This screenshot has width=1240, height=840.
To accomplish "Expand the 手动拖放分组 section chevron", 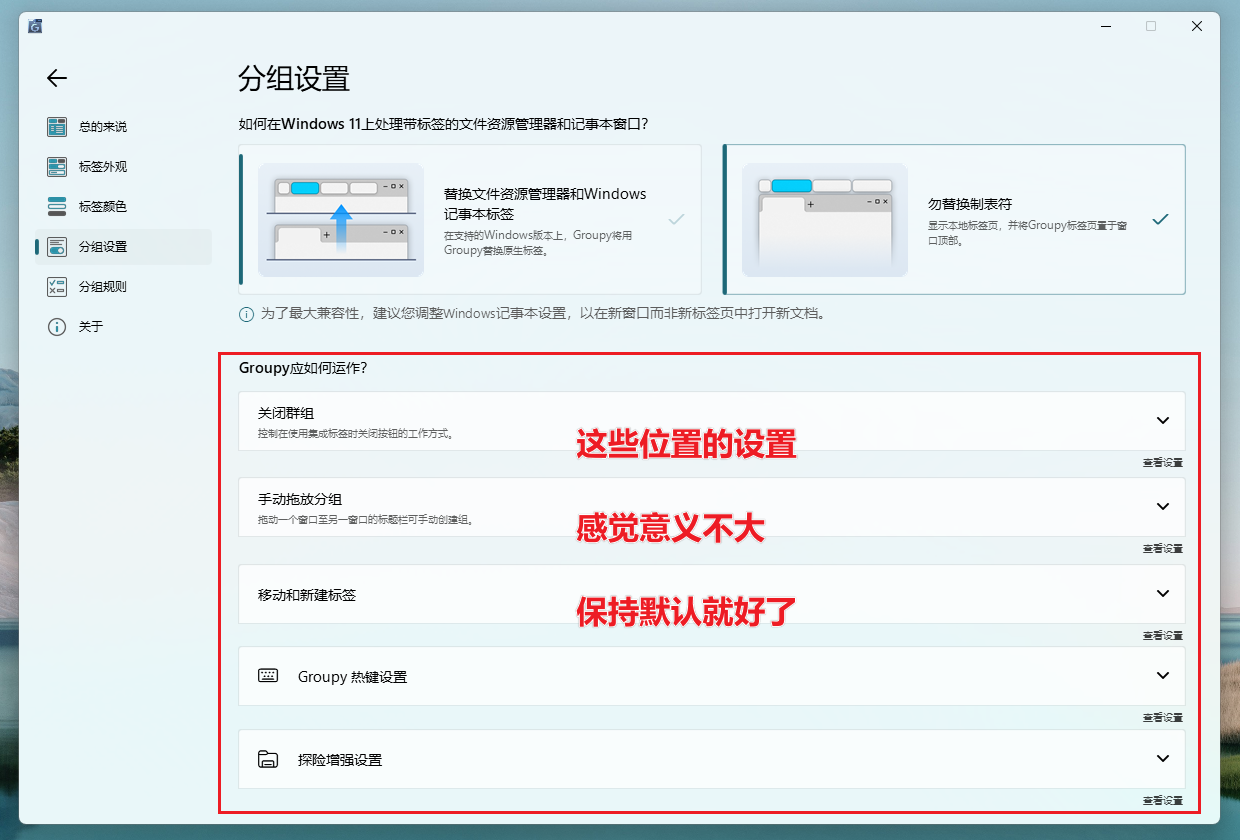I will tap(1162, 507).
